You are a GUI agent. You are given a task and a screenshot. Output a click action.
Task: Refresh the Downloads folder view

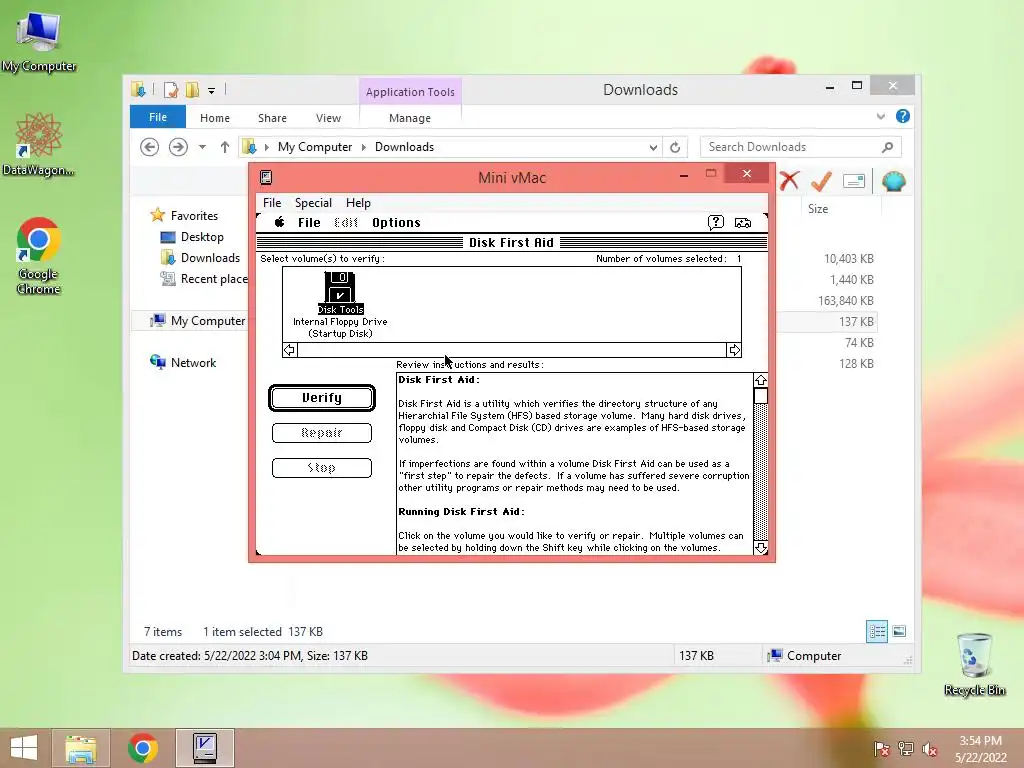[675, 147]
